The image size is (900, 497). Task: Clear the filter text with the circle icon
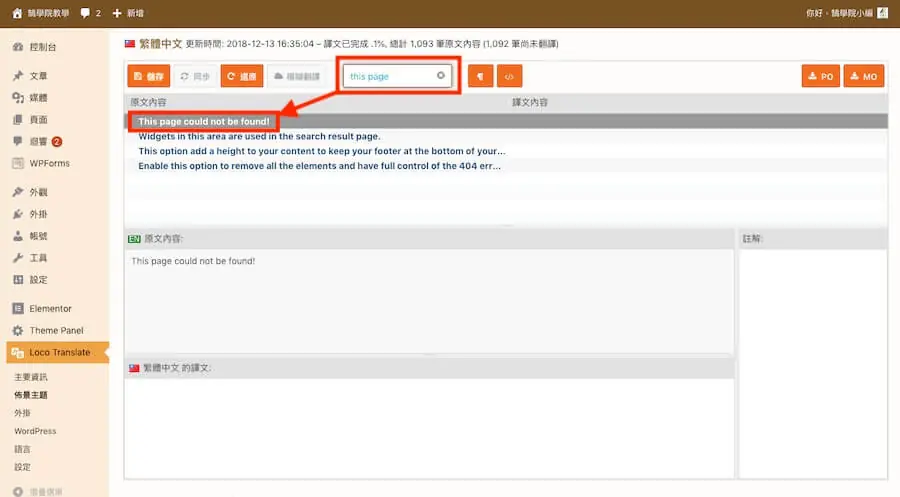tap(441, 75)
